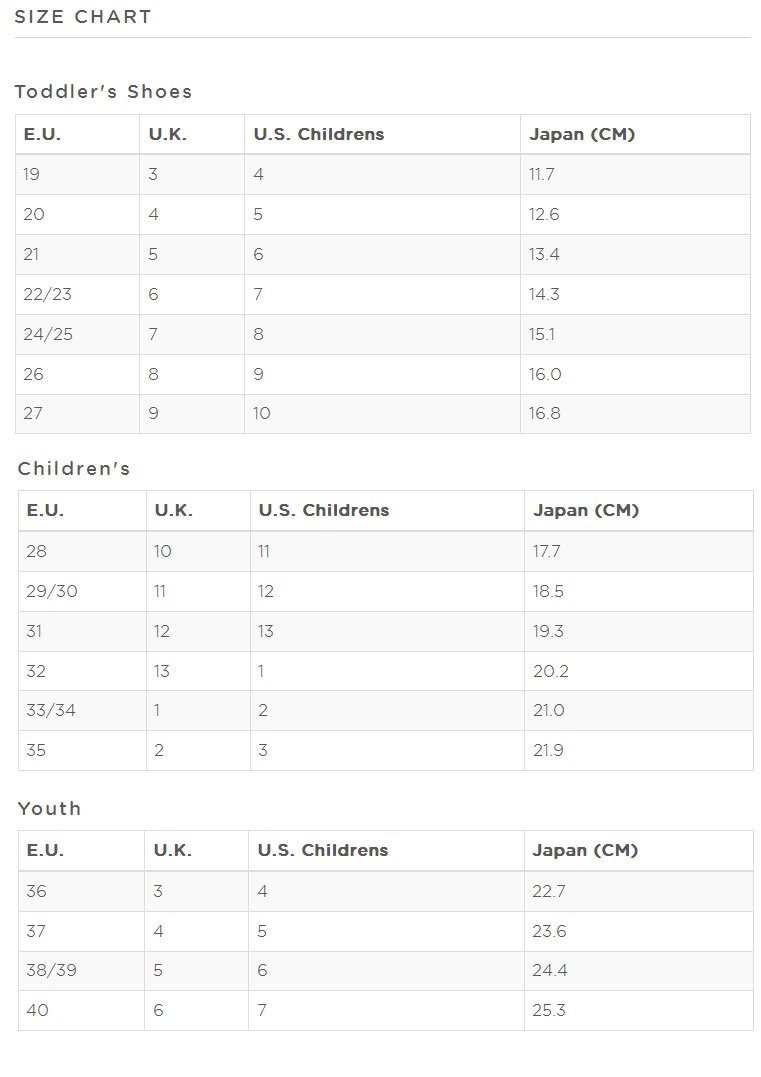Click E.U. size 29/30 cell
The height and width of the screenshot is (1077, 761).
click(x=52, y=592)
